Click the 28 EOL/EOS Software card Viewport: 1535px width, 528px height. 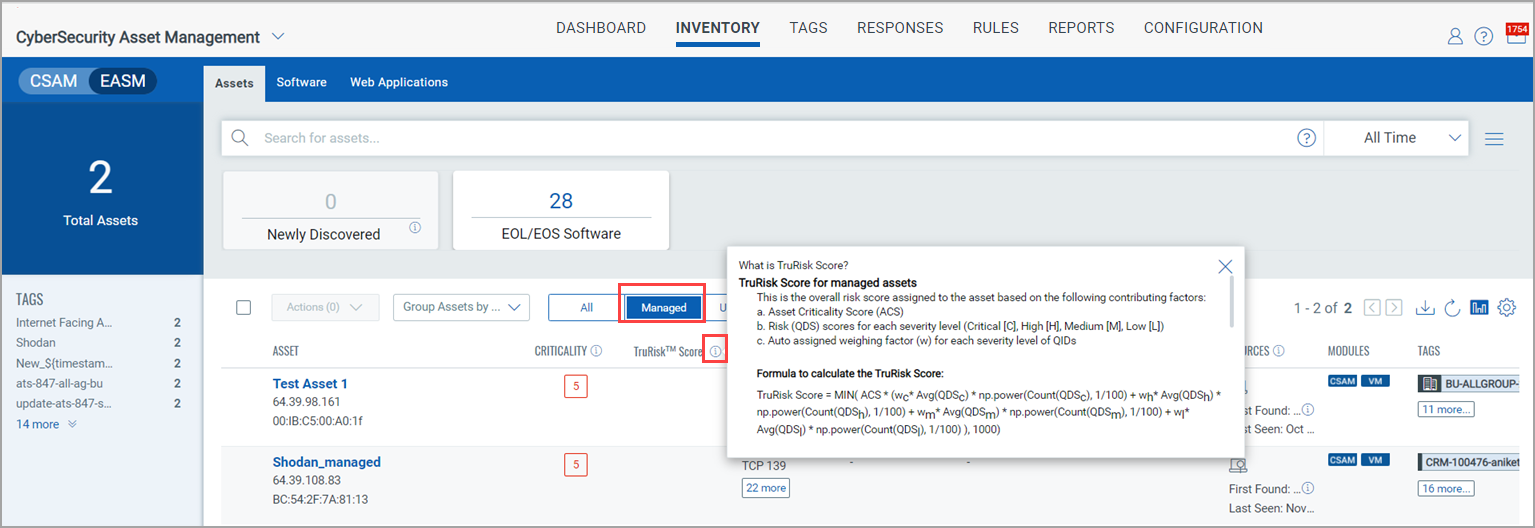click(x=561, y=210)
